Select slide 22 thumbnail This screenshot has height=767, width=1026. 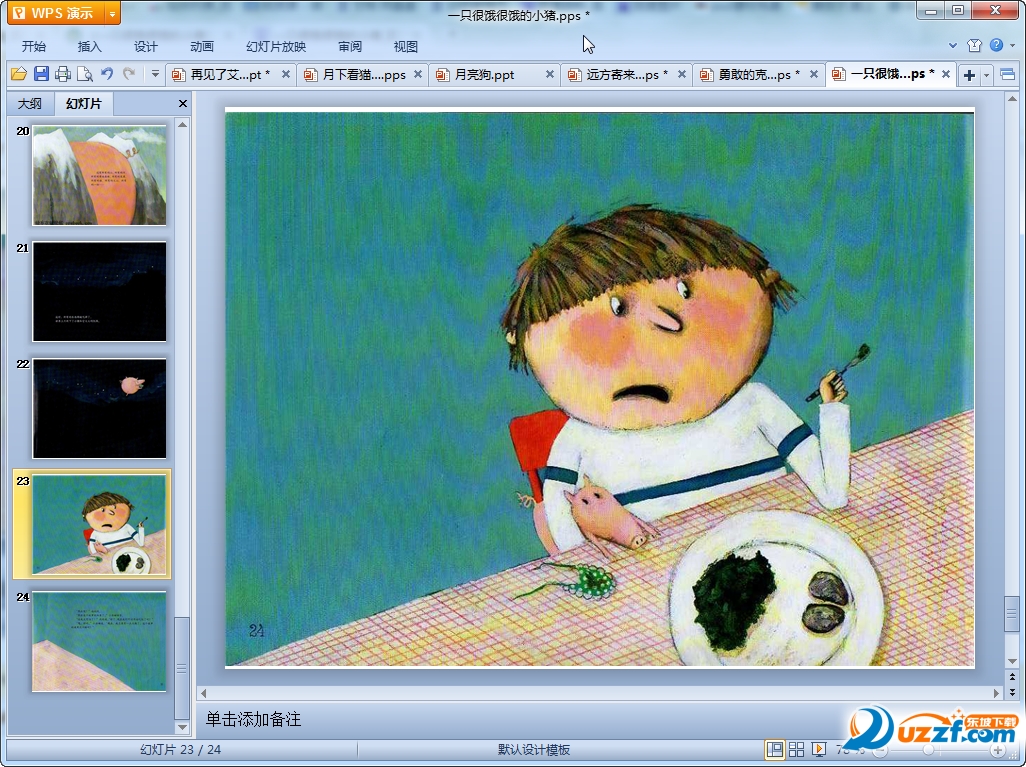pyautogui.click(x=99, y=408)
